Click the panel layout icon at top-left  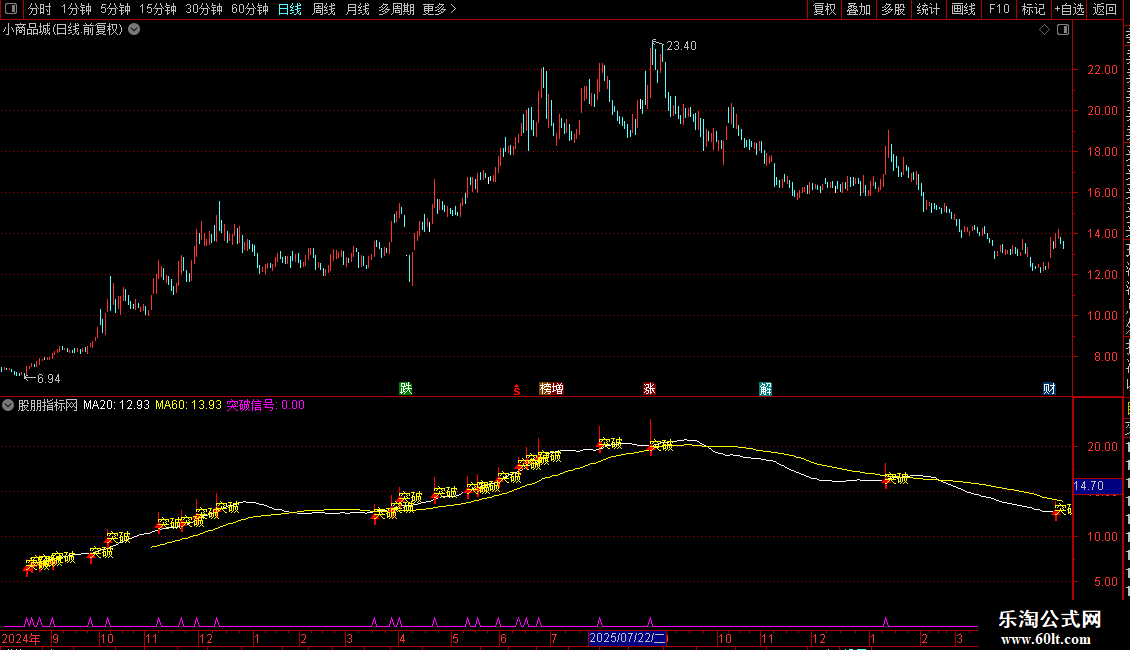[x=11, y=9]
